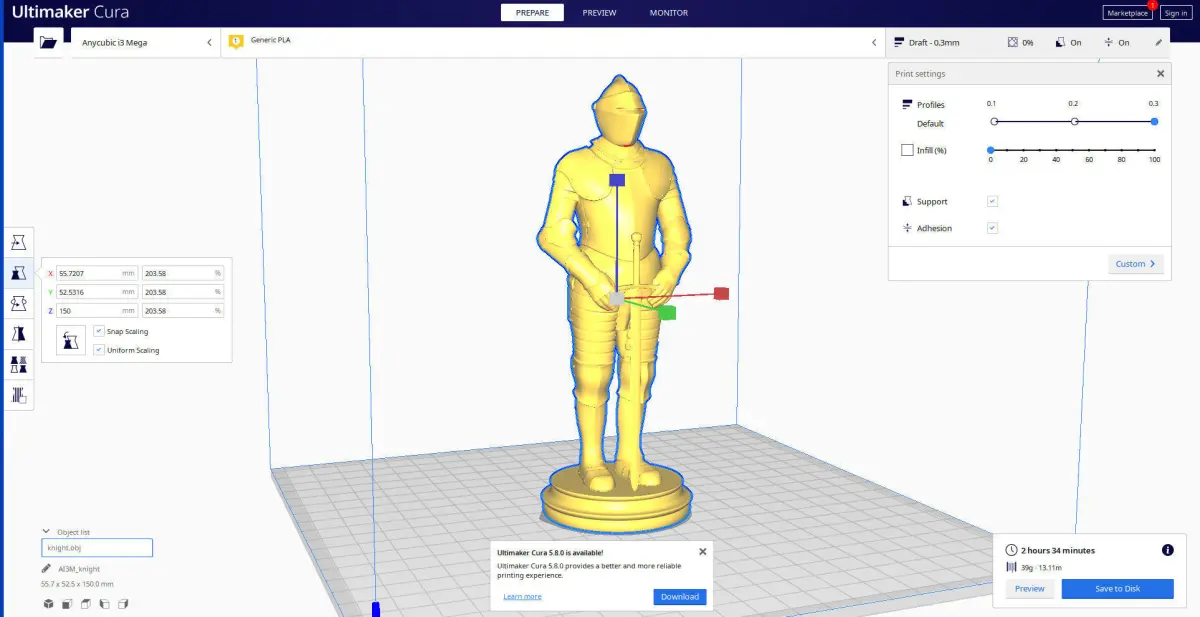The width and height of the screenshot is (1200, 617).
Task: Select the Scale tool in left toolbar
Action: (x=18, y=272)
